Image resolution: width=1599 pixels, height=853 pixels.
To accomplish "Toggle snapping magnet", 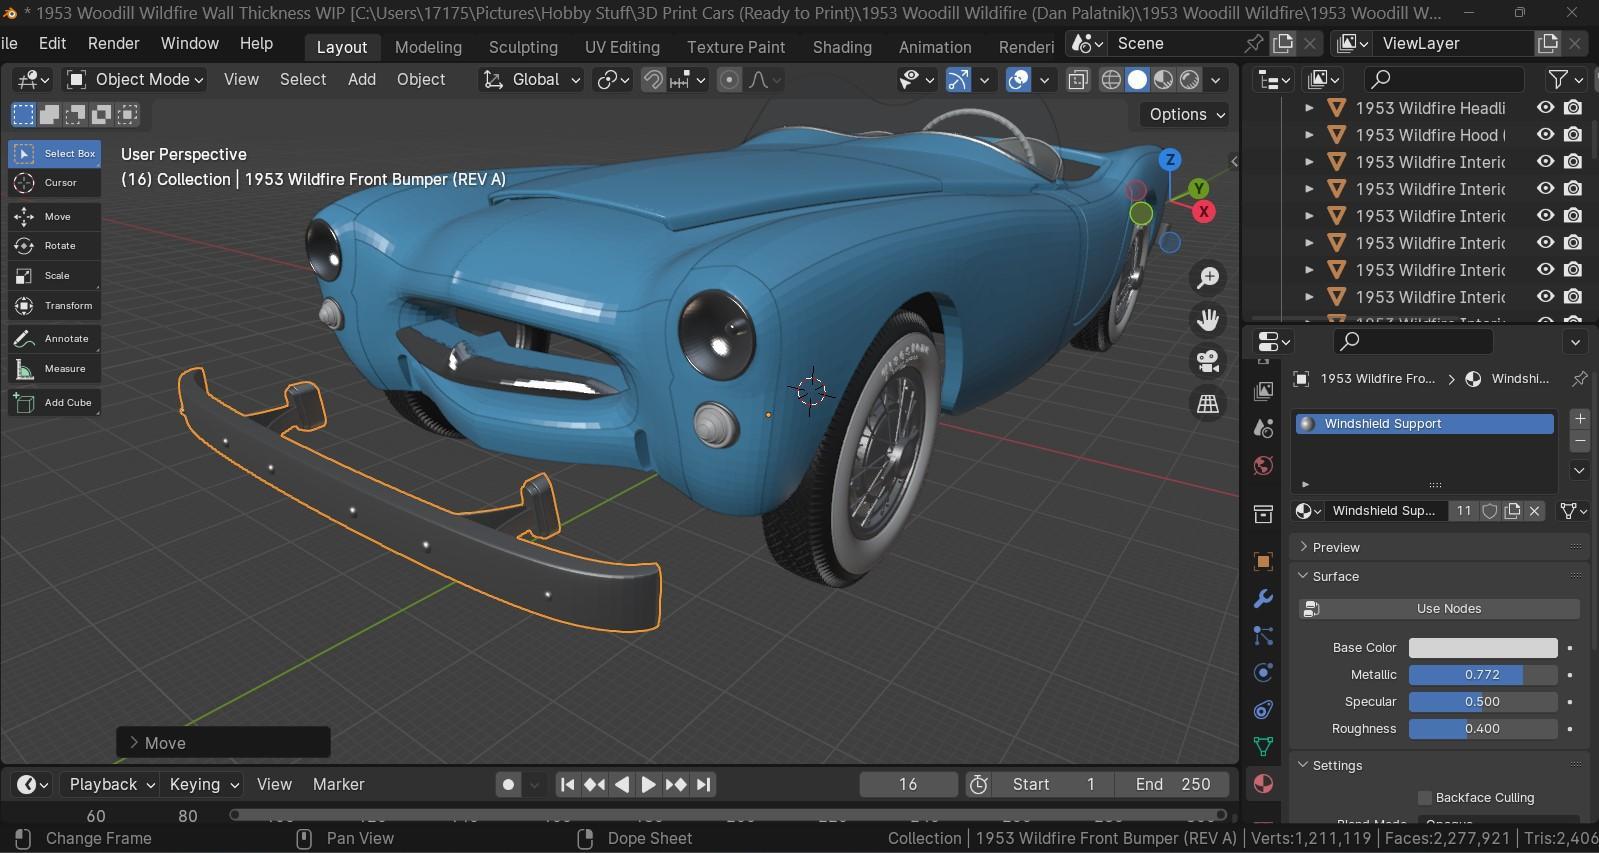I will point(653,80).
